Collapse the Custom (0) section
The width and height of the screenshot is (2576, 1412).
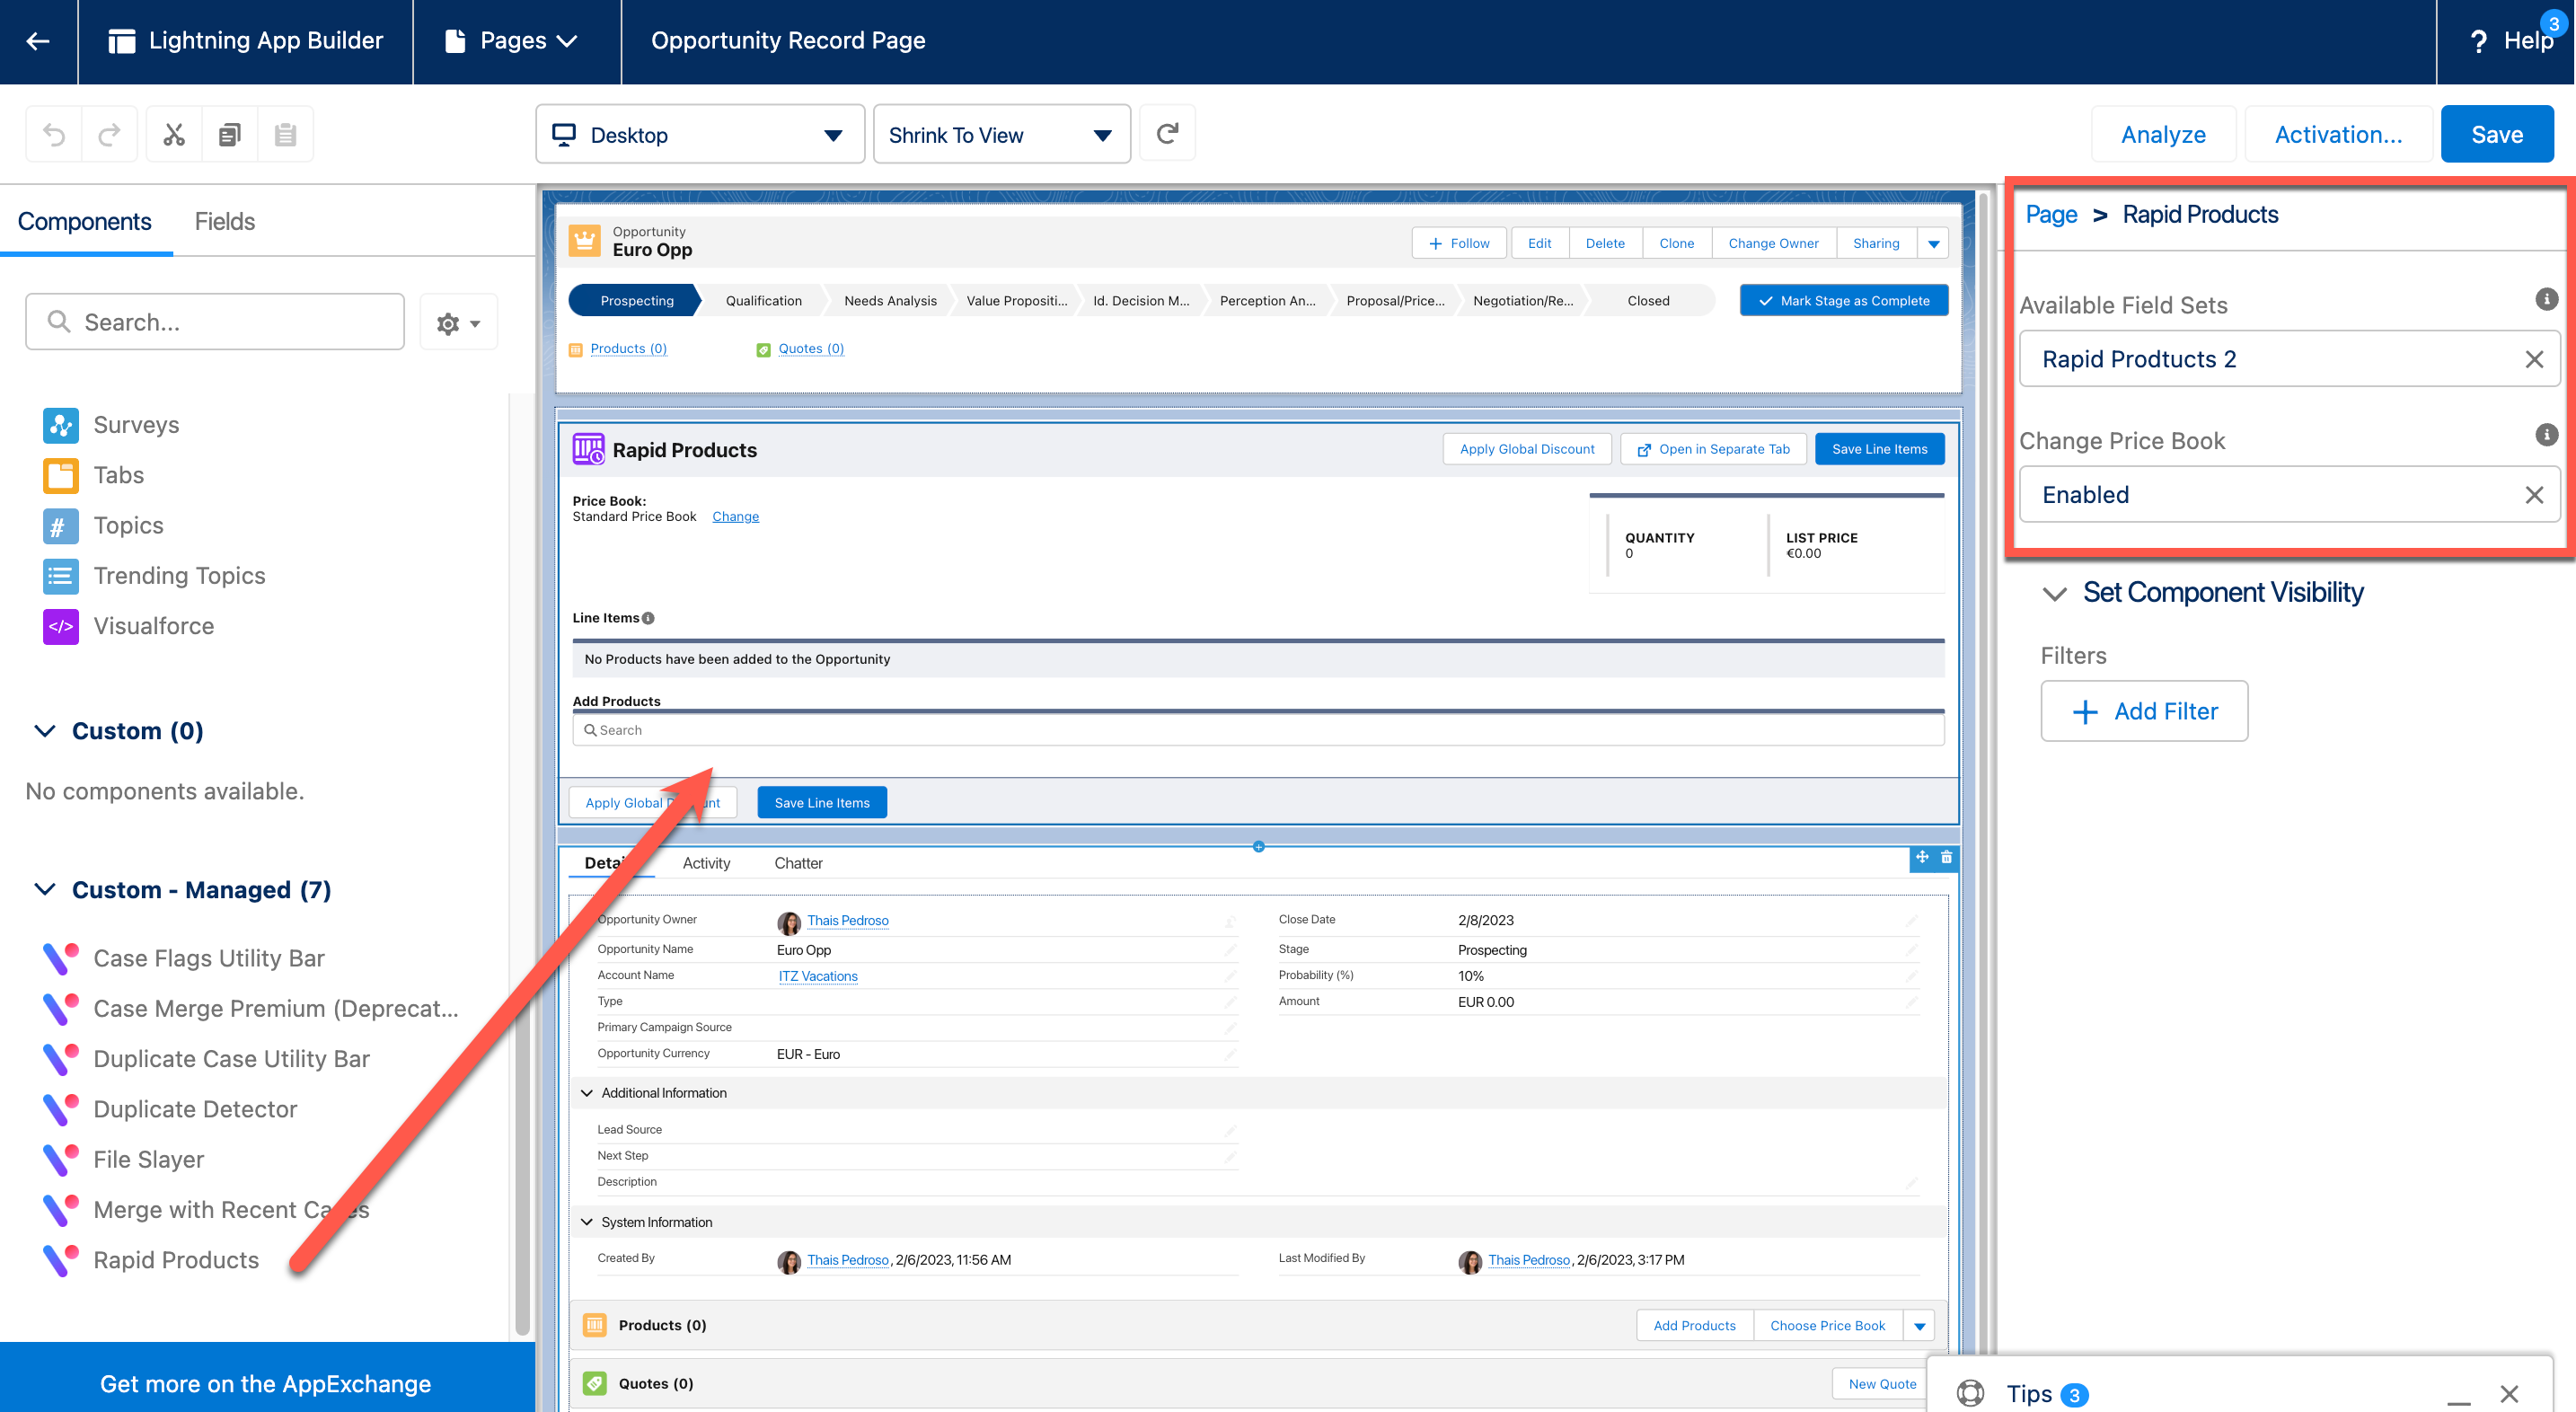pos(45,731)
